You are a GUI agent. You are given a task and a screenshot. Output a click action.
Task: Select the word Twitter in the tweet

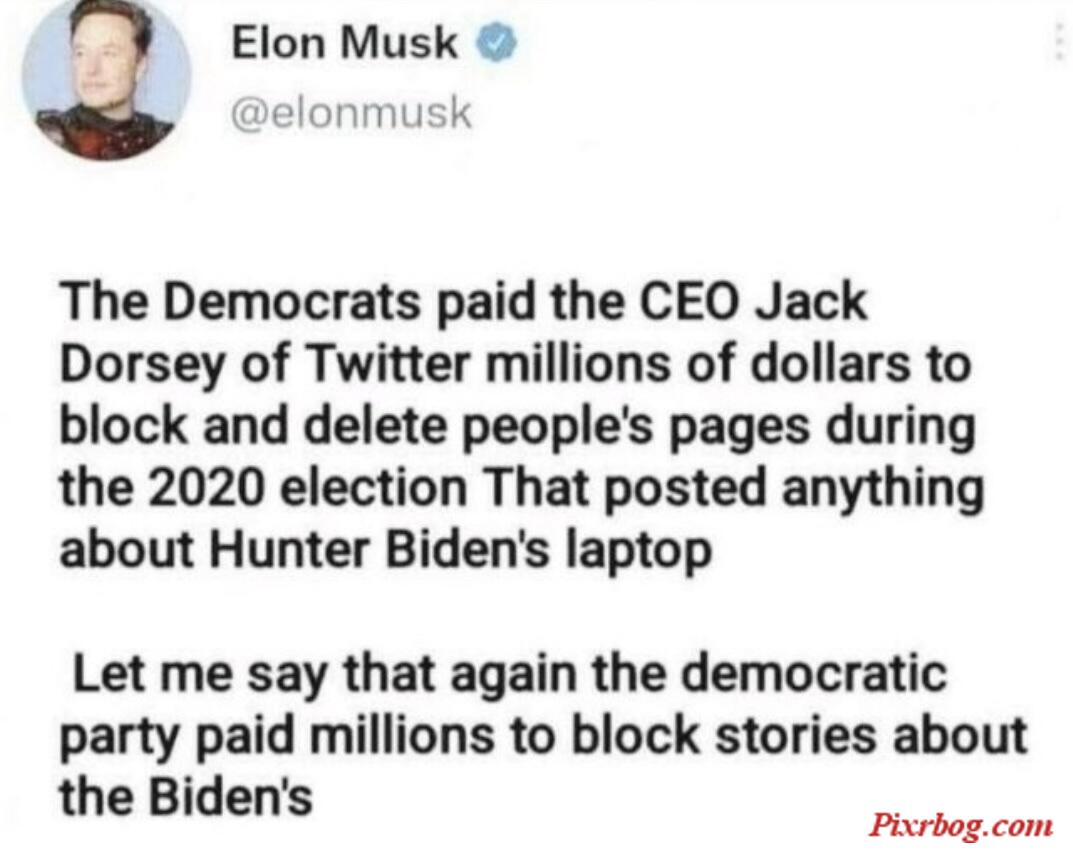pos(389,363)
